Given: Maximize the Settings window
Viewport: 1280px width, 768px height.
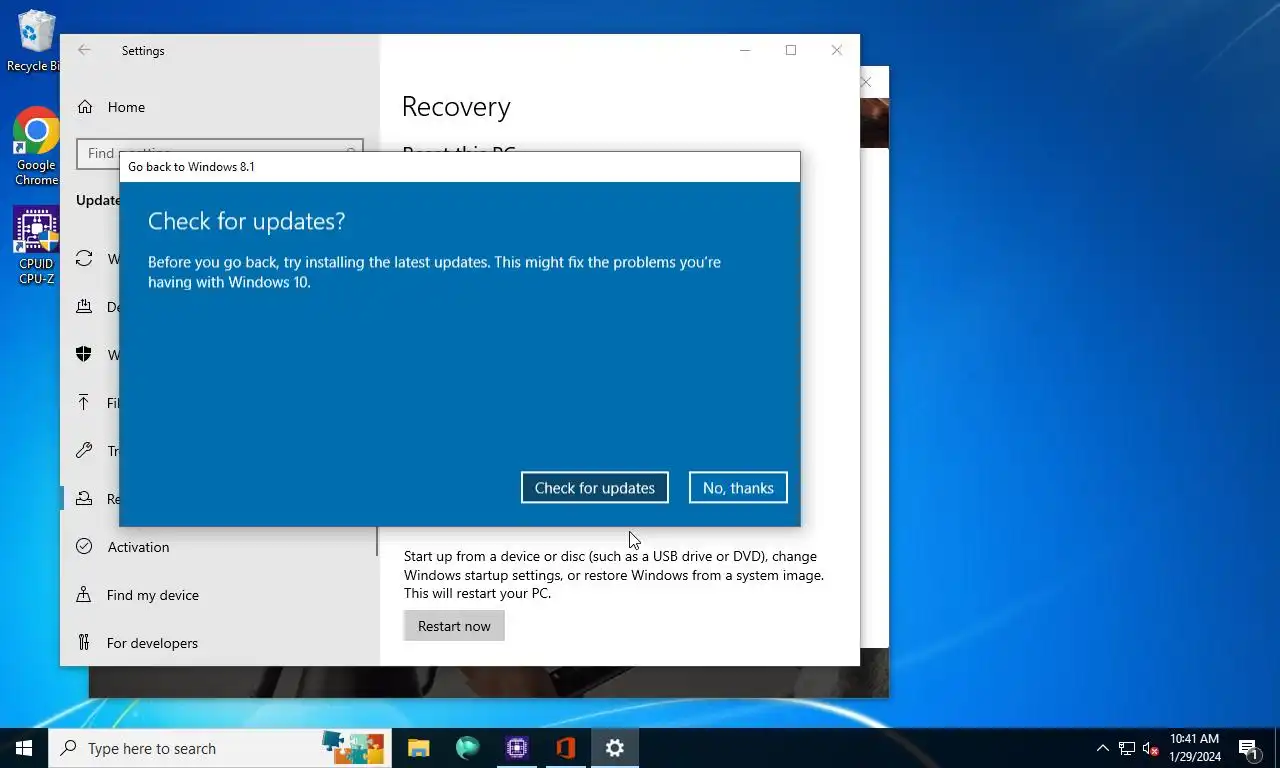Looking at the screenshot, I should [x=791, y=50].
